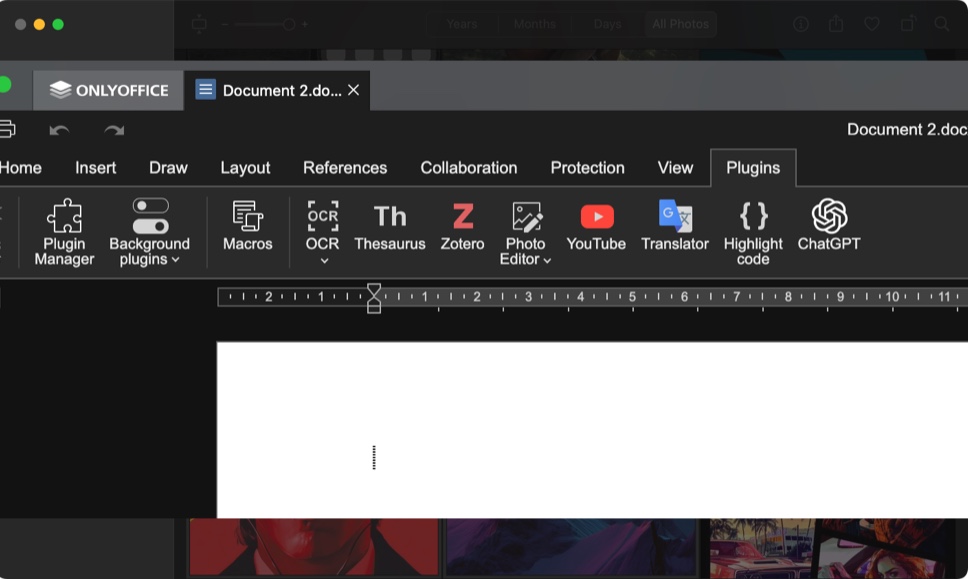Viewport: 968px width, 579px height.
Task: Expand the OCR dropdown arrow
Action: tap(324, 261)
